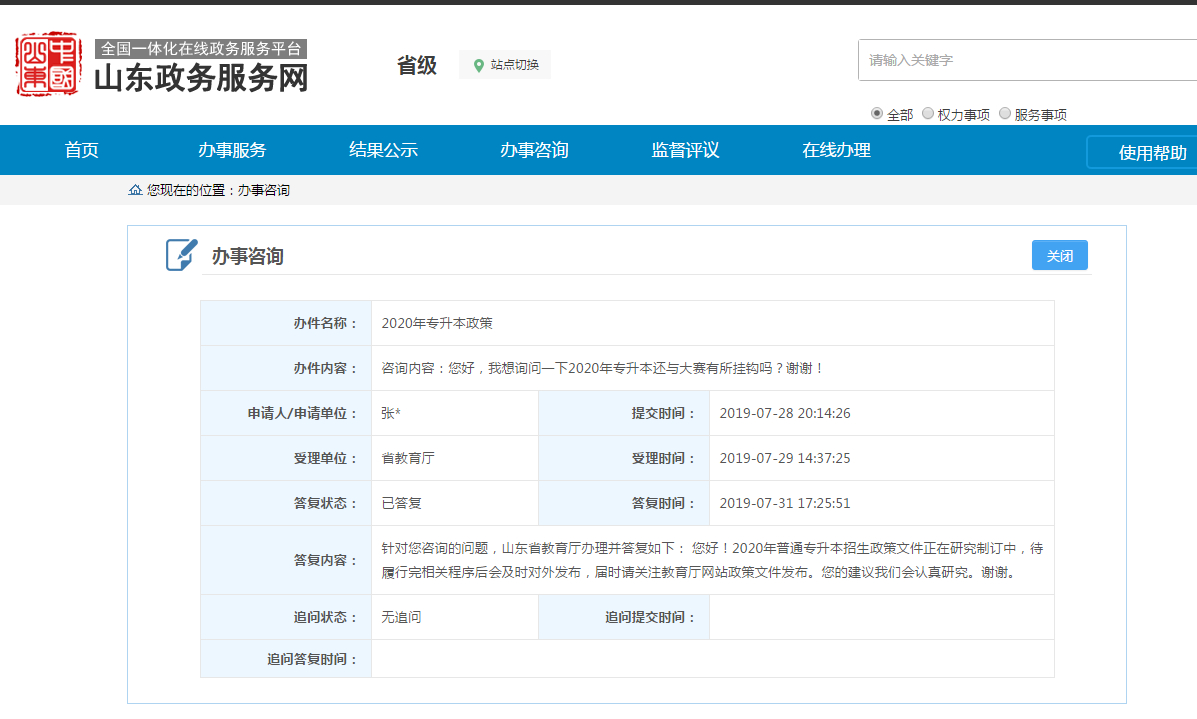Click the home icon in the breadcrumb bar
Screen dimensions: 1197x719
[135, 190]
